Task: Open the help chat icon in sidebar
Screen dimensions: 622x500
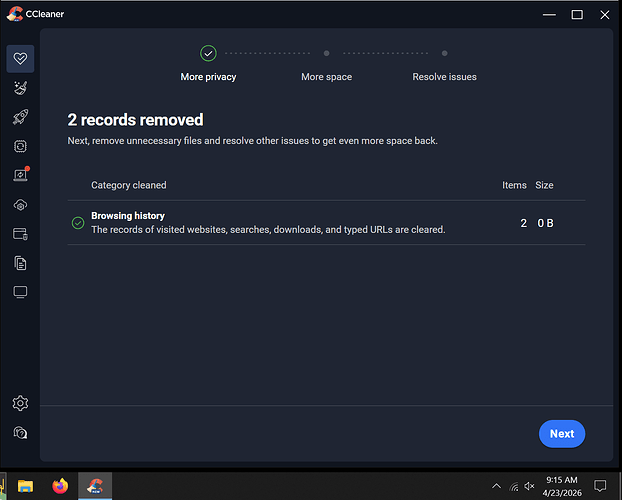Action: [20, 433]
